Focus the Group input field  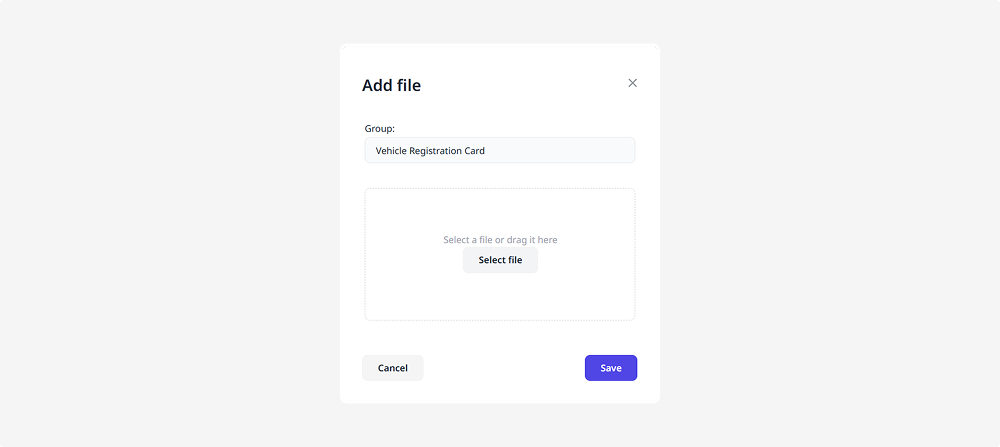click(x=499, y=151)
